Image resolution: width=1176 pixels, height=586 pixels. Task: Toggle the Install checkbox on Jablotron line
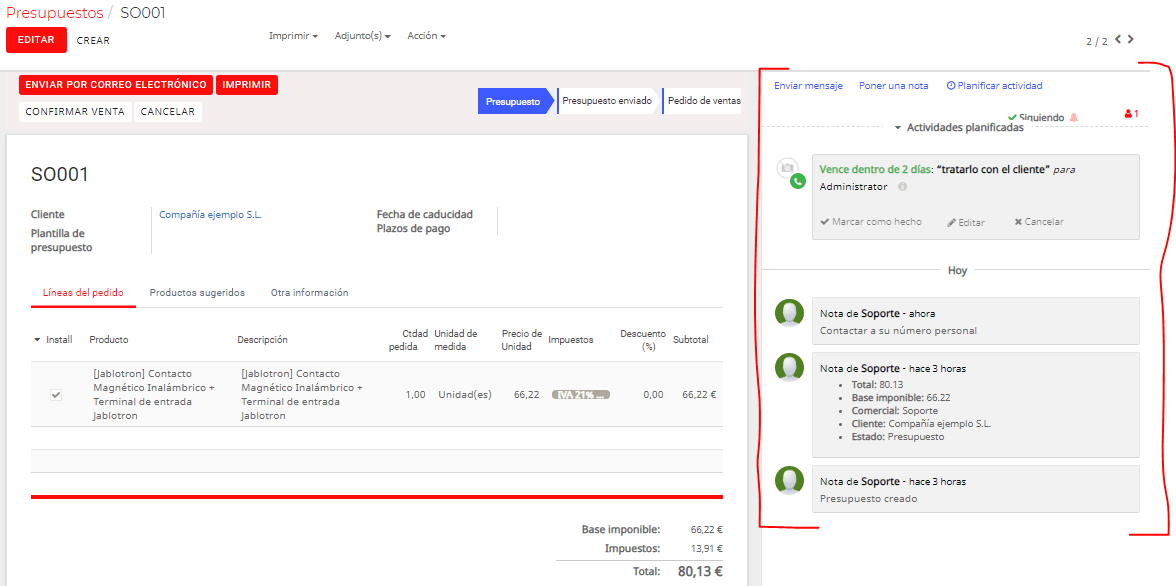click(x=56, y=395)
